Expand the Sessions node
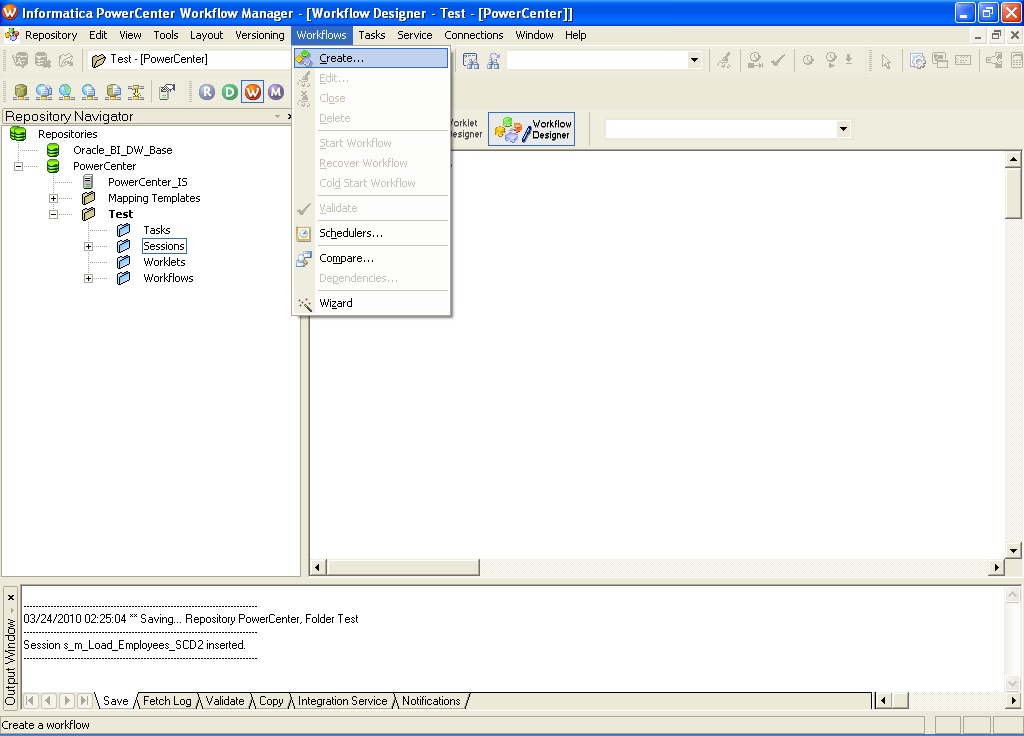This screenshot has height=736, width=1024. click(x=88, y=247)
